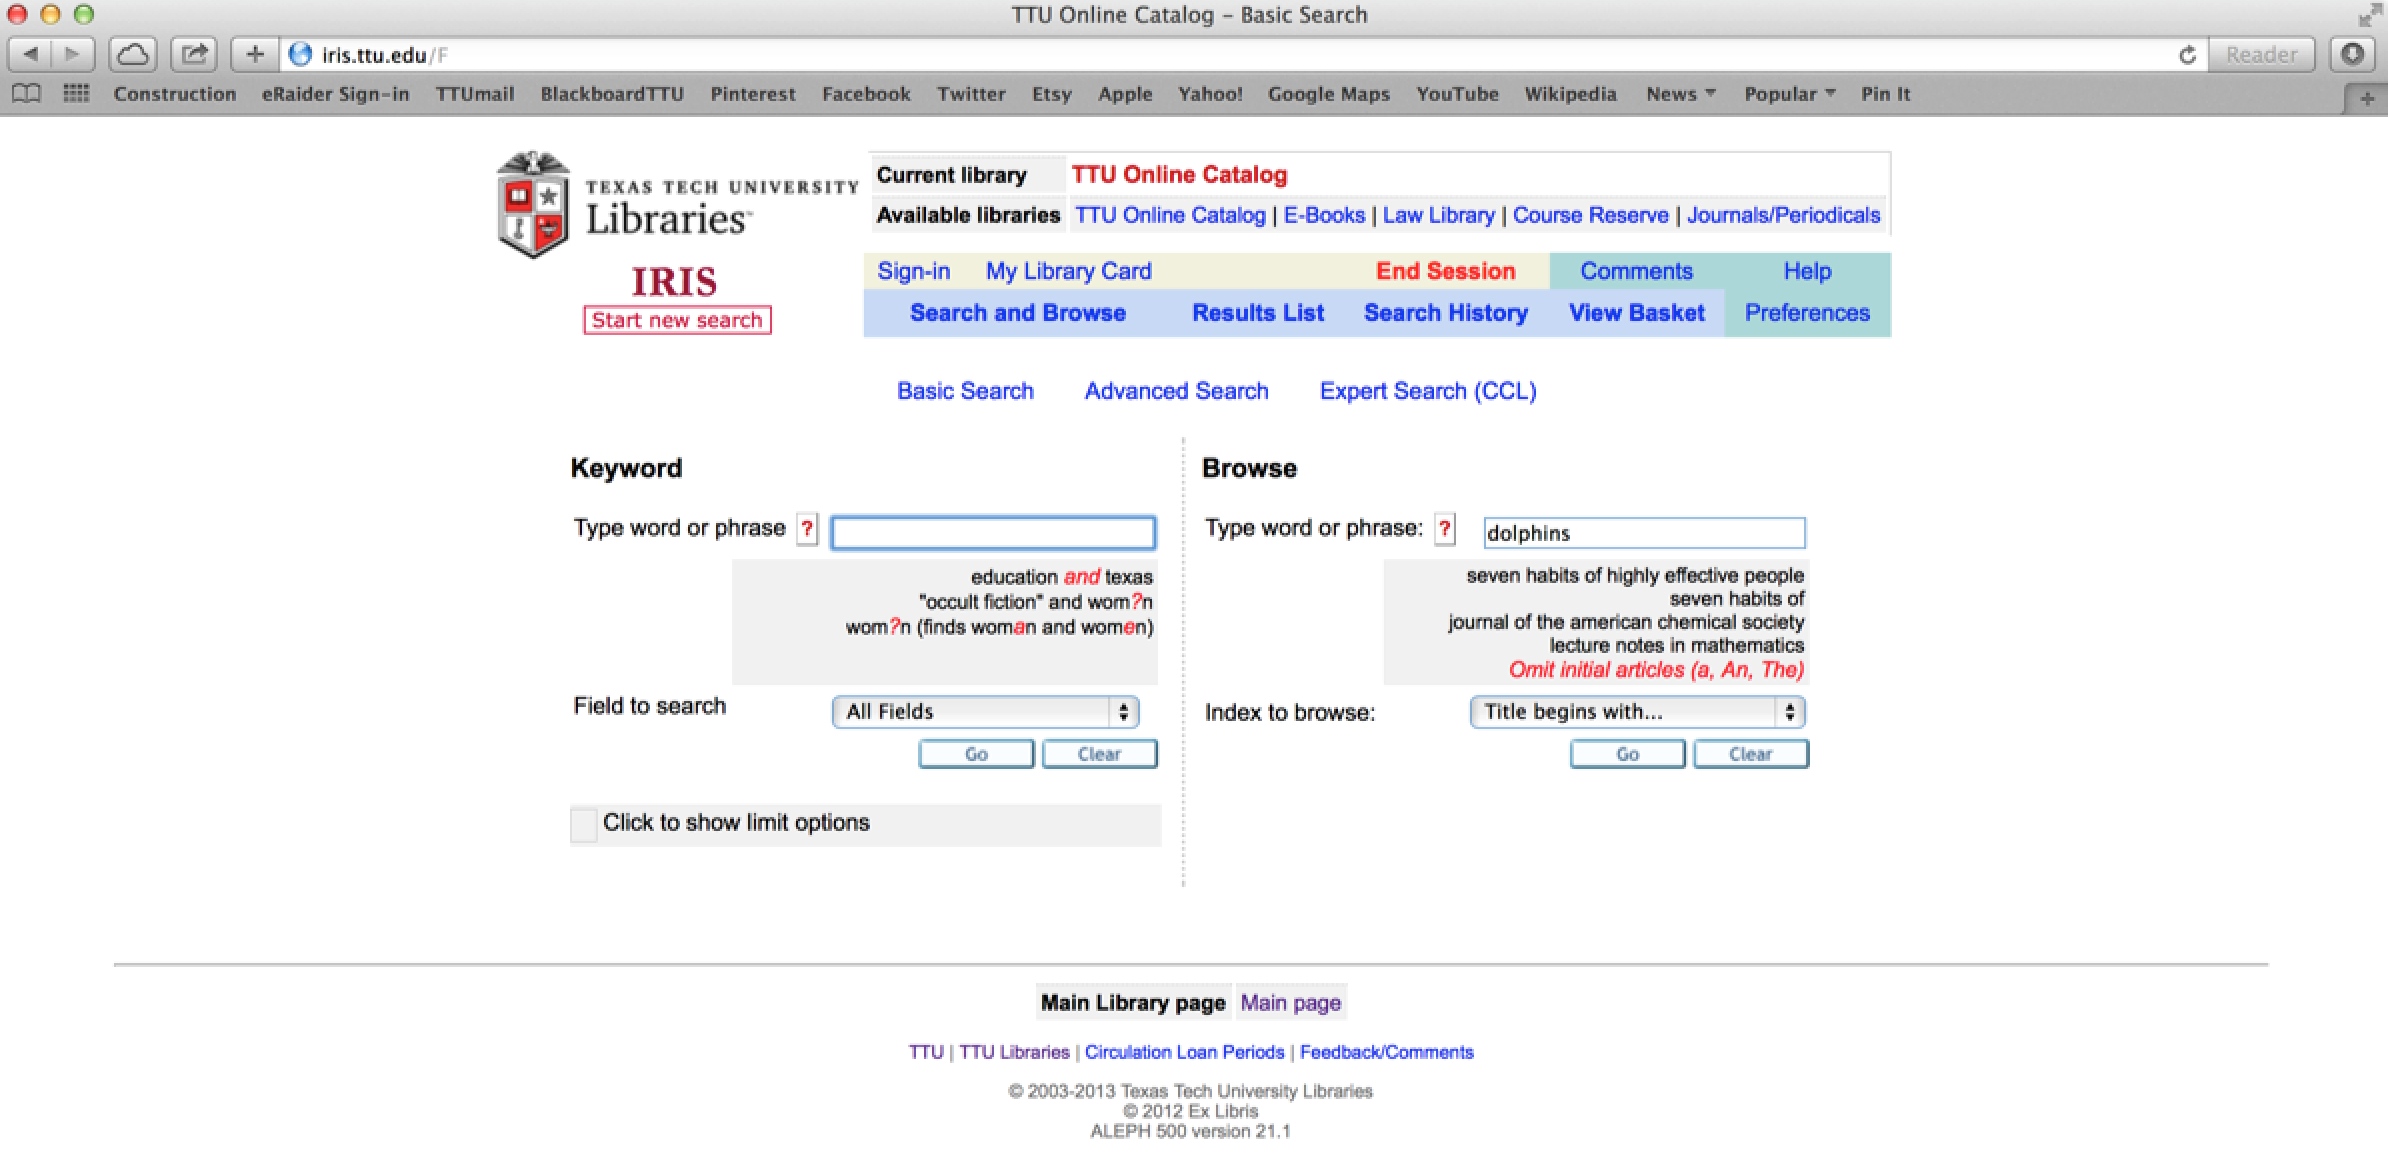Open the Top Sites grid icon
Viewport: 2388px width, 1174px height.
point(76,94)
